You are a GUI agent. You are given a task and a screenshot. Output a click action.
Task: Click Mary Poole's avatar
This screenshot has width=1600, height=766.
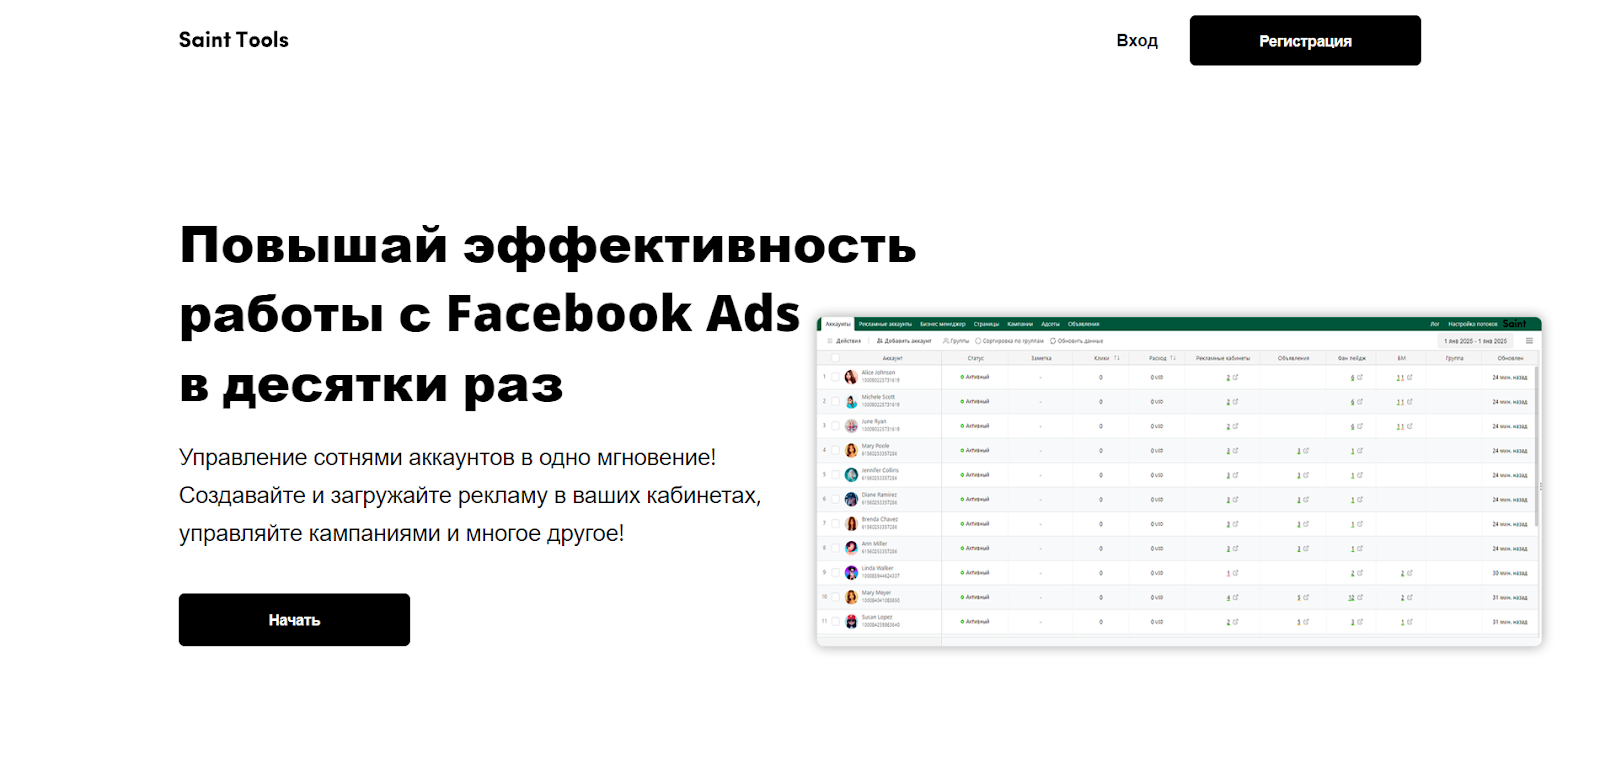[x=851, y=450]
